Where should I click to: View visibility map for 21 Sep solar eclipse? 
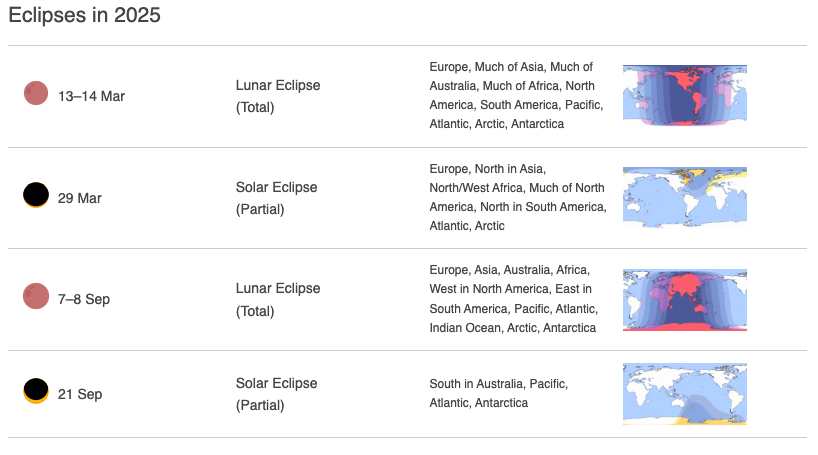click(684, 394)
